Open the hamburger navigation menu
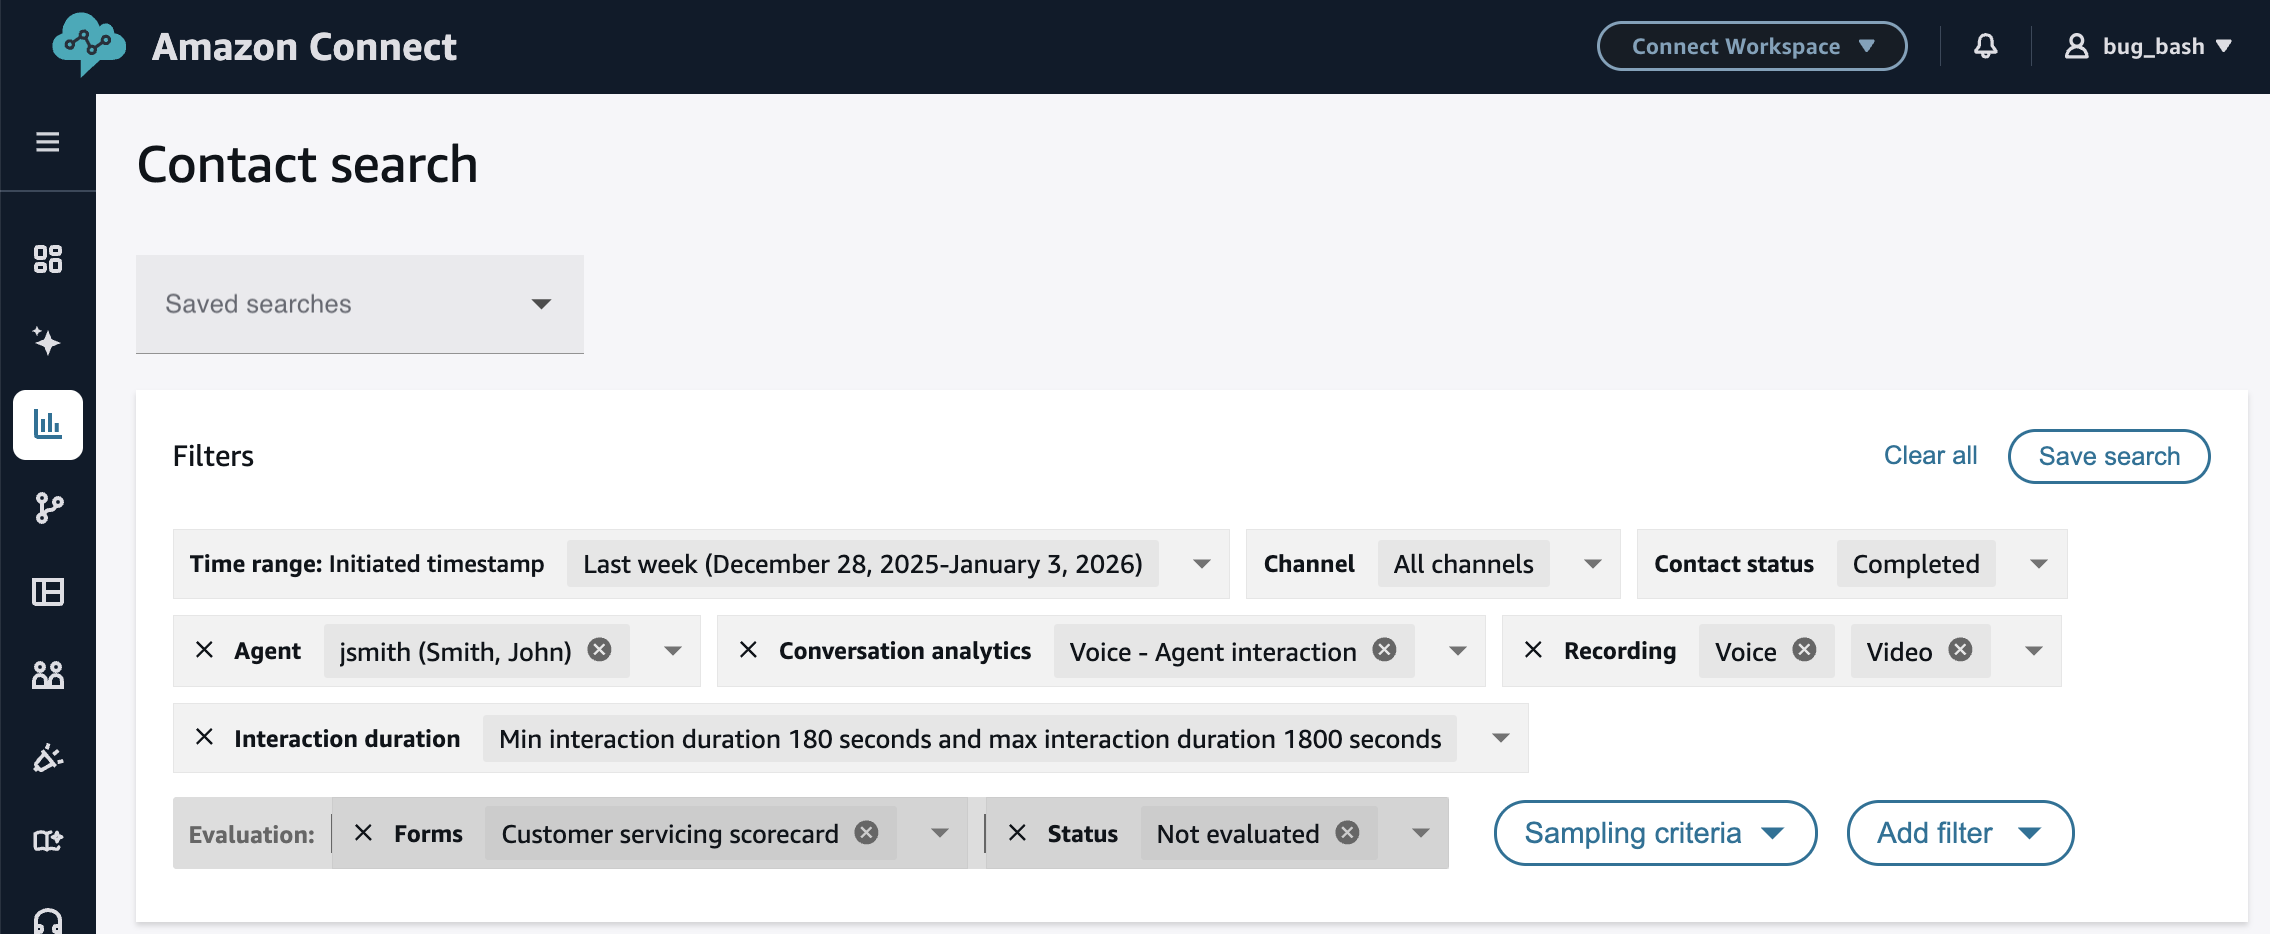 pos(47,142)
